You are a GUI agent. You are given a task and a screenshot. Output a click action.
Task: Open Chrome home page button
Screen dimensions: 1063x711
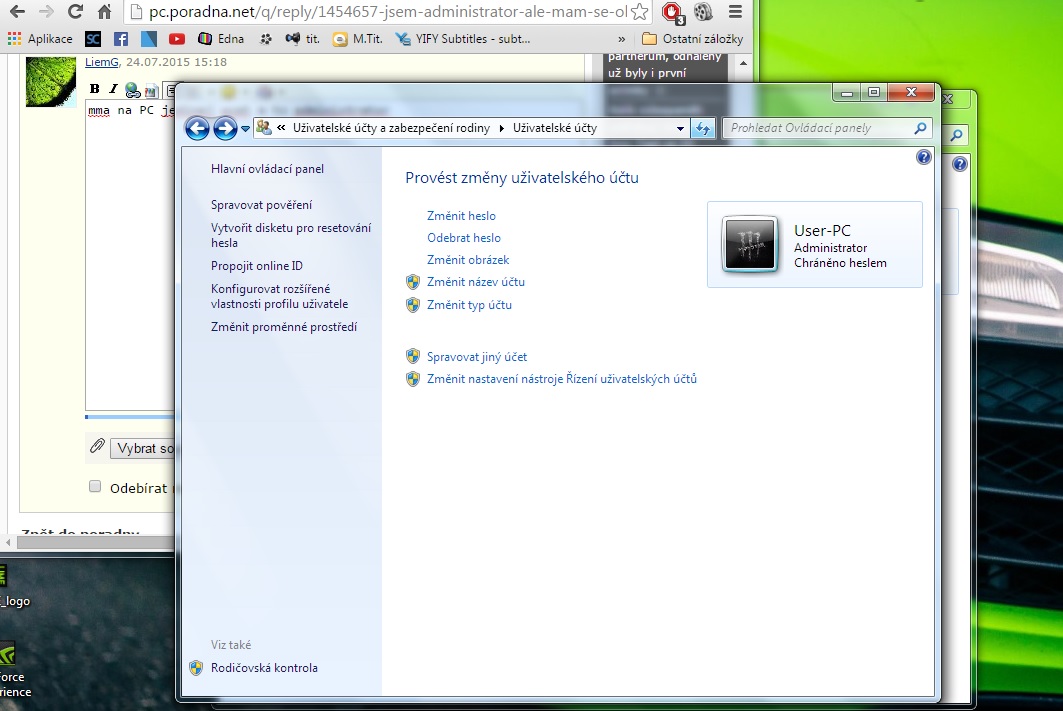[104, 12]
